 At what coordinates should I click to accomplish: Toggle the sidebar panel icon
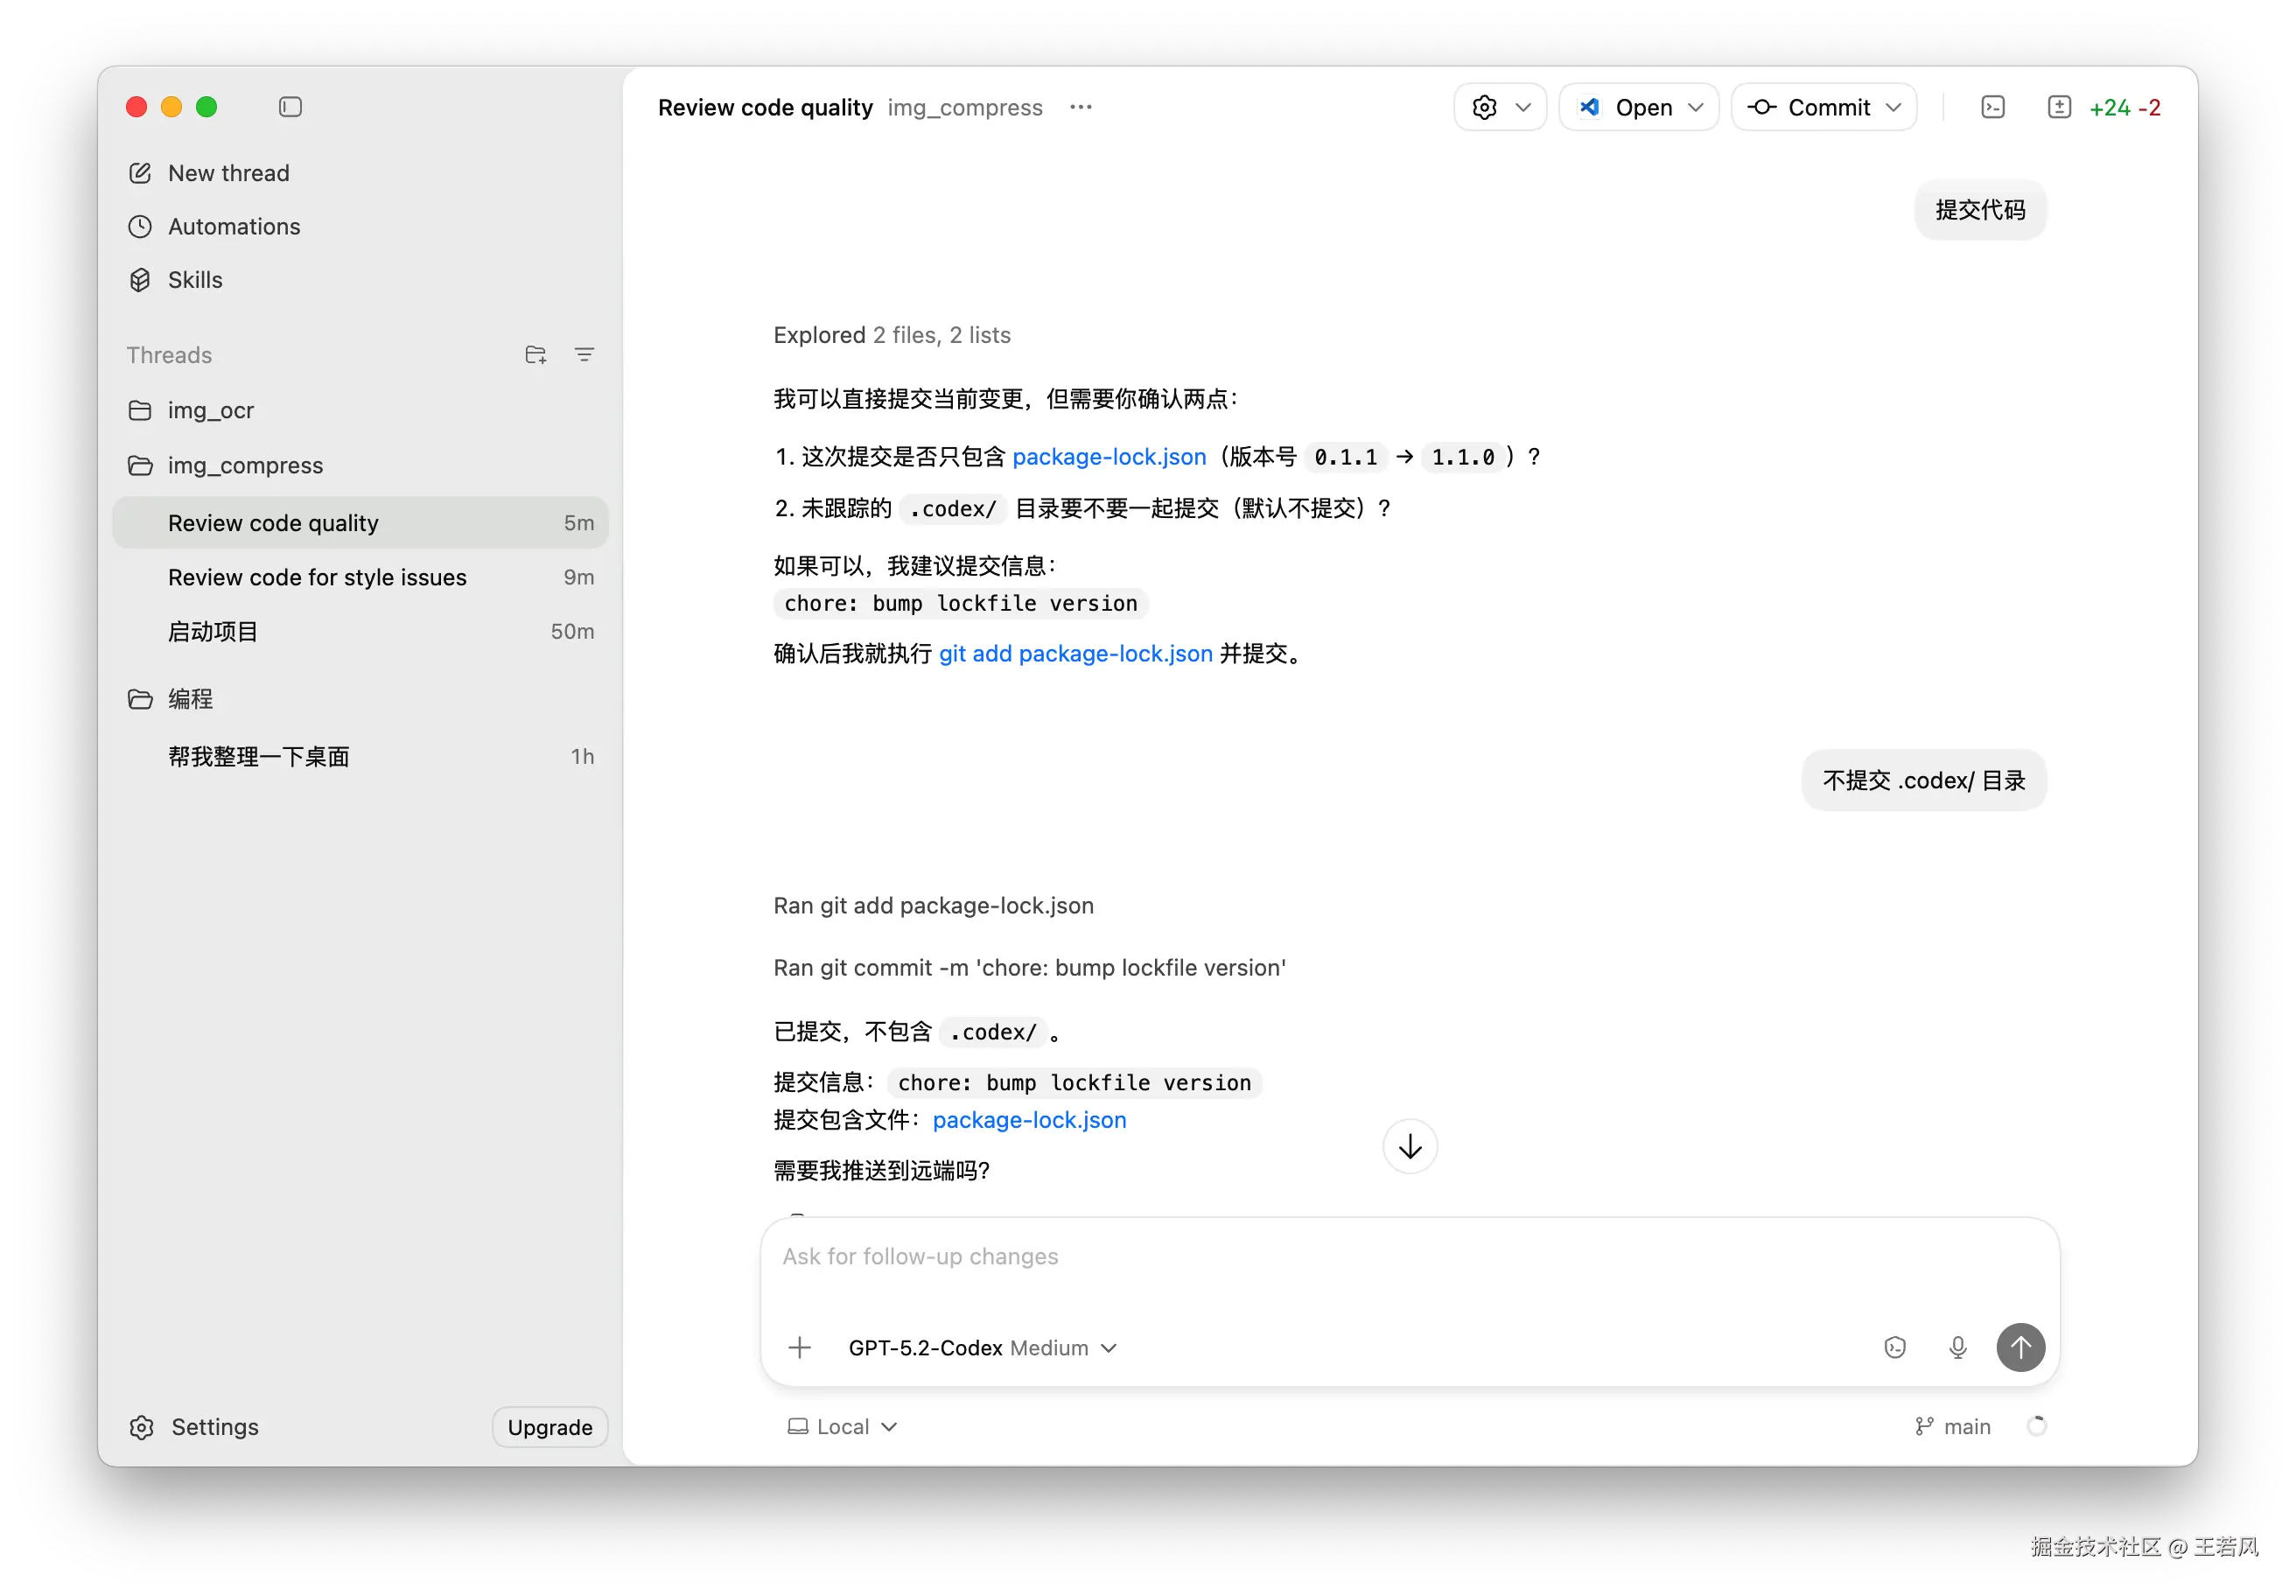290,107
